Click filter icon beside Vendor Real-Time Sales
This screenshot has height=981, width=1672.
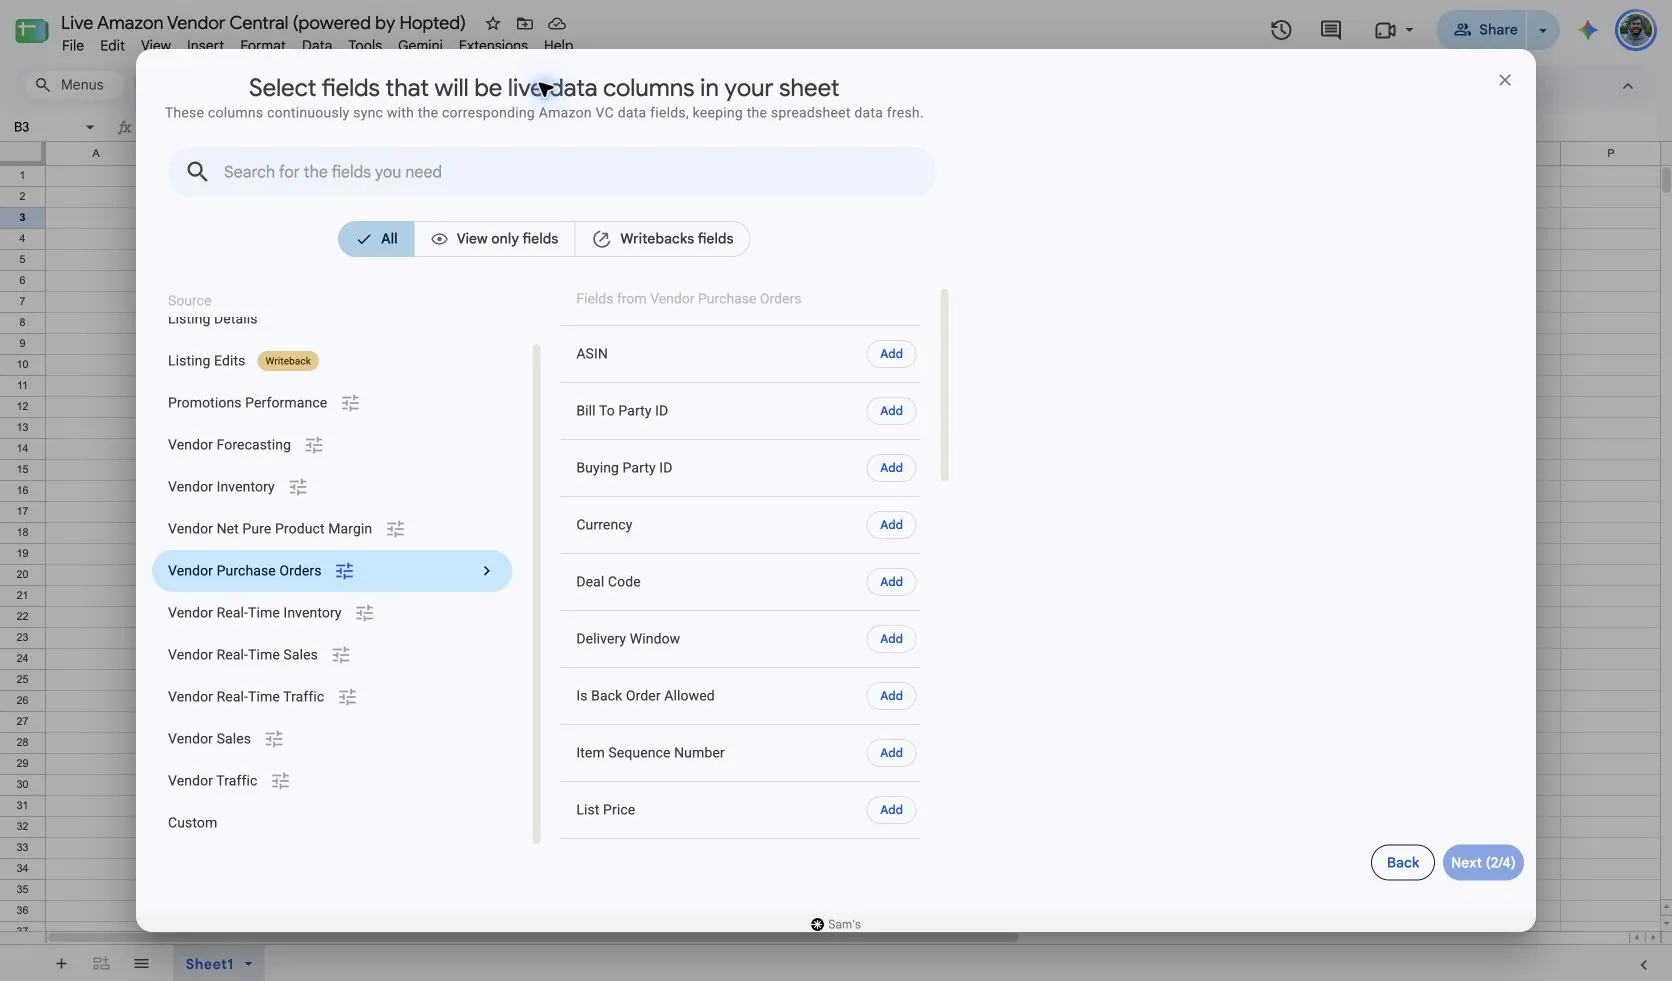[x=341, y=655]
